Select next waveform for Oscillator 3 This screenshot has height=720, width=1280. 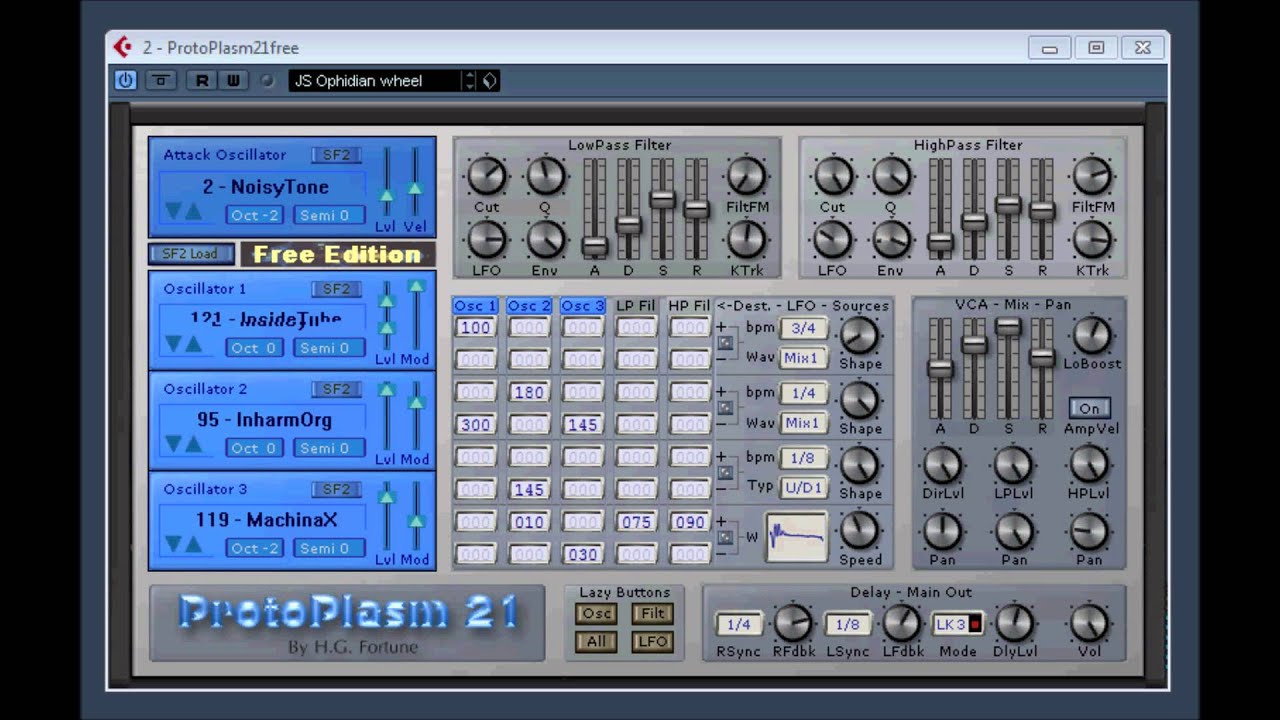tap(193, 544)
